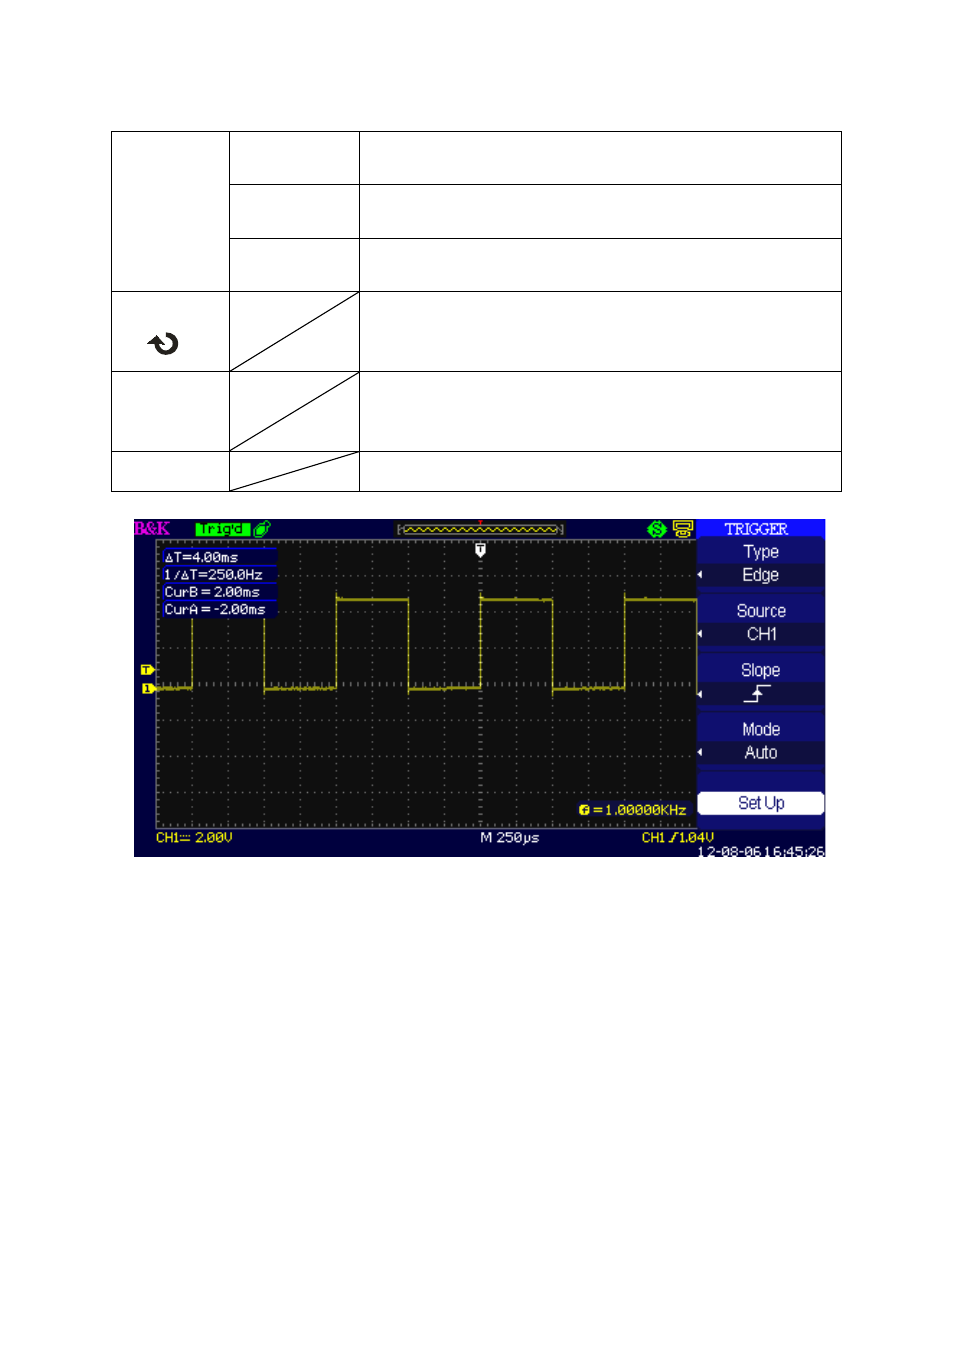Click the frequency counter reading 1.00000KHz
Screen dimensions: 953x1352
click(x=633, y=810)
